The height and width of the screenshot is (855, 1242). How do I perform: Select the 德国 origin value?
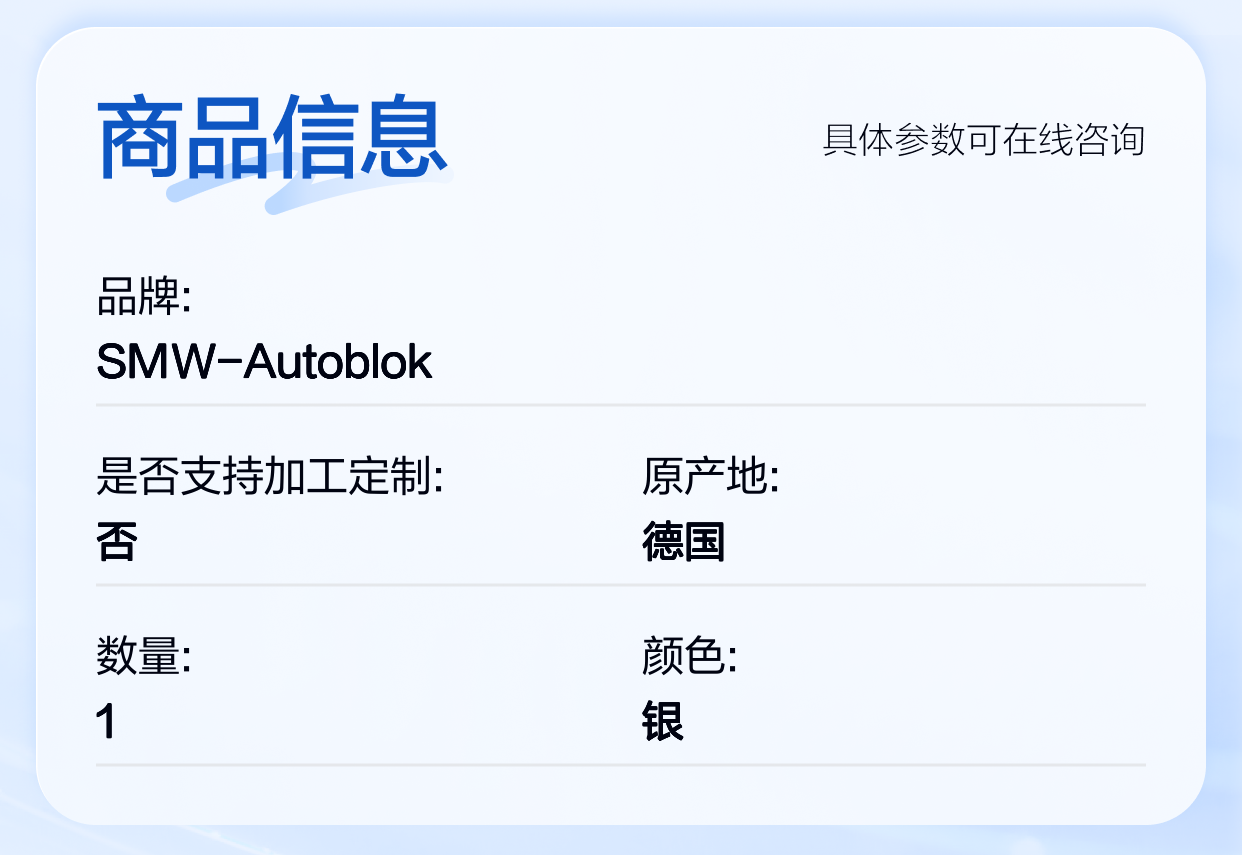pyautogui.click(x=683, y=542)
